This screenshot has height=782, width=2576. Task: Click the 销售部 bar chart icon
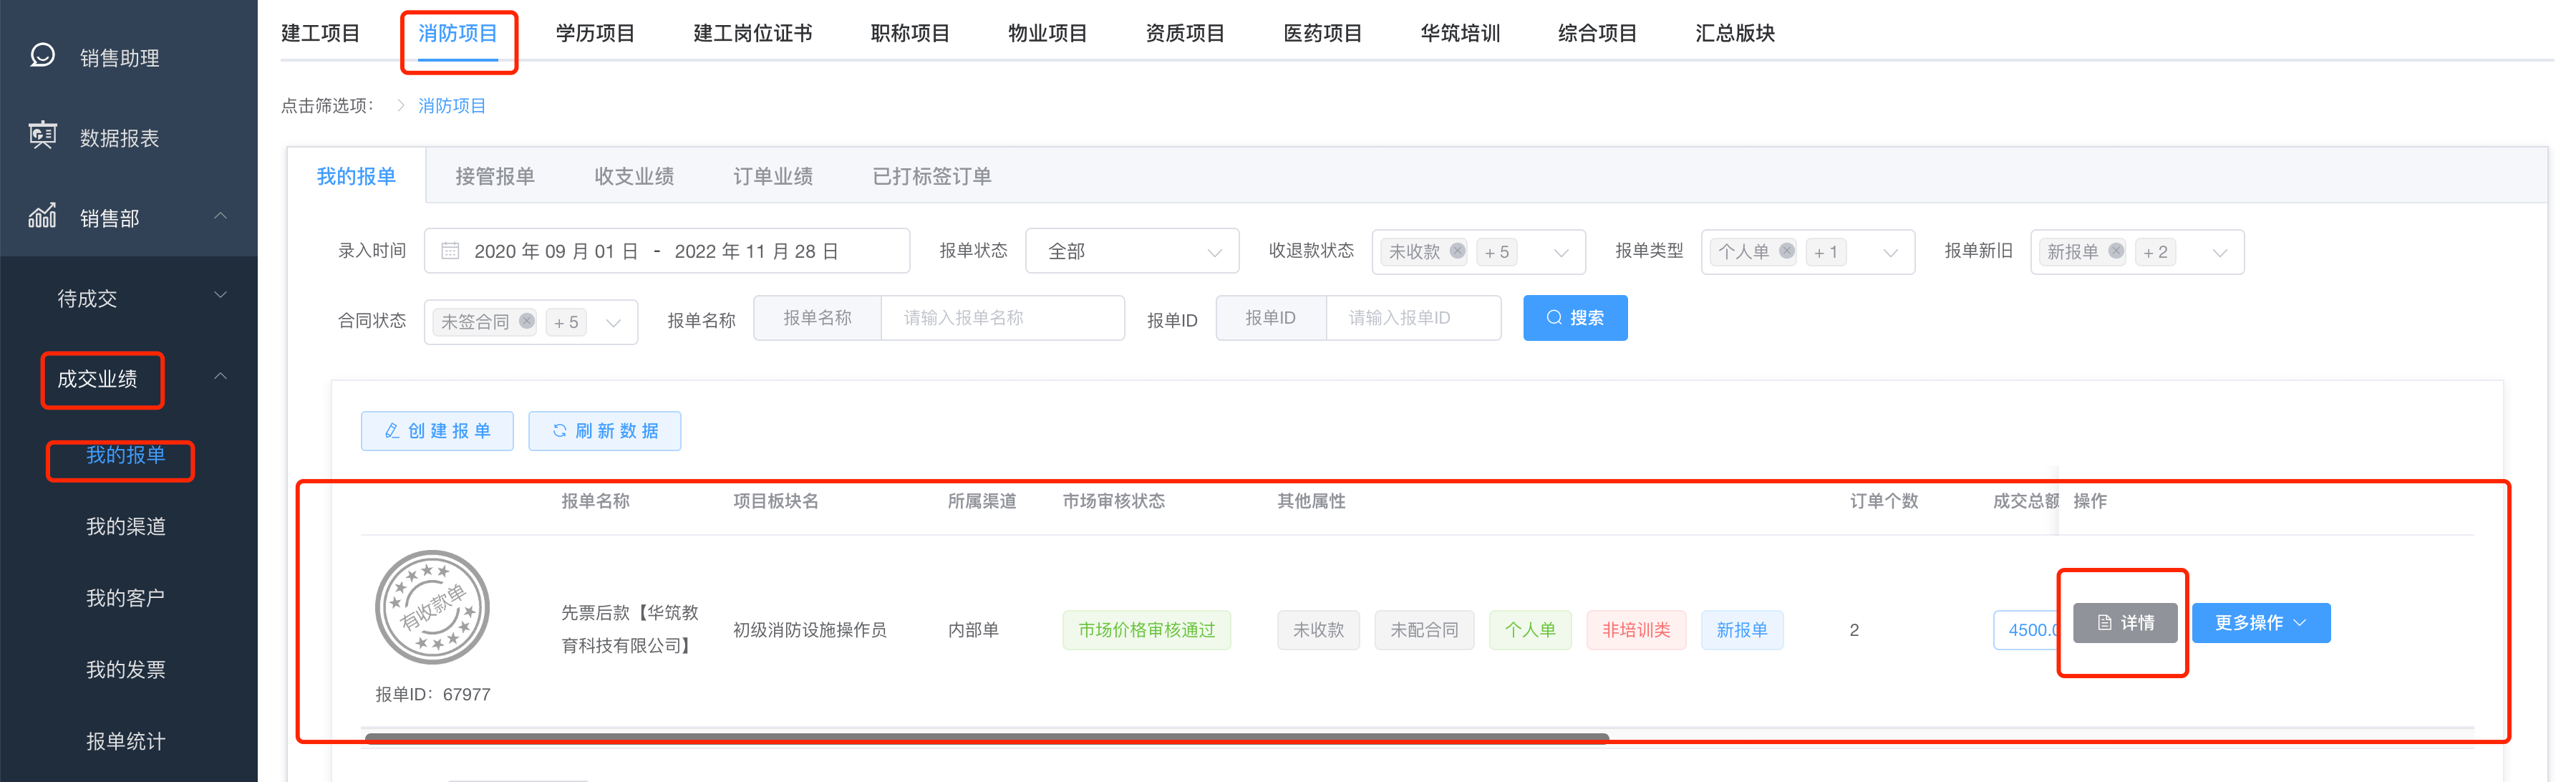coord(43,216)
